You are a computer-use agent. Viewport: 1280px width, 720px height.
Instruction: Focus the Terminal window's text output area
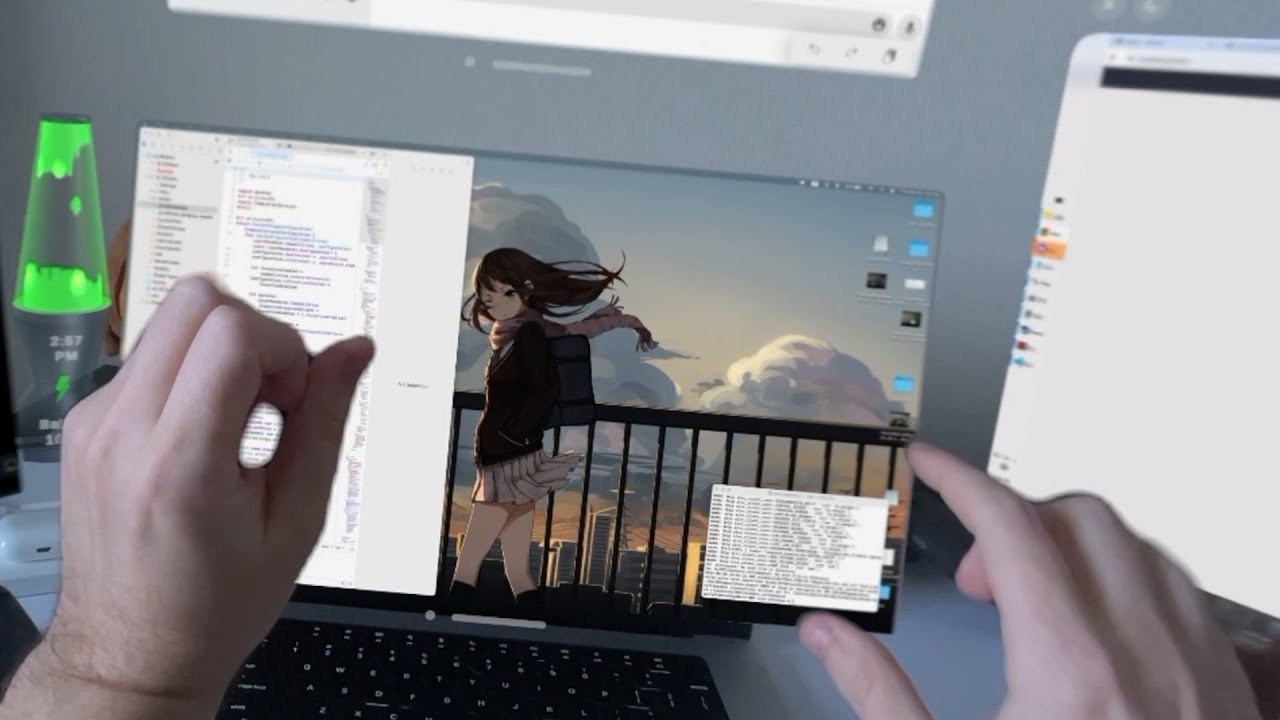pyautogui.click(x=790, y=548)
